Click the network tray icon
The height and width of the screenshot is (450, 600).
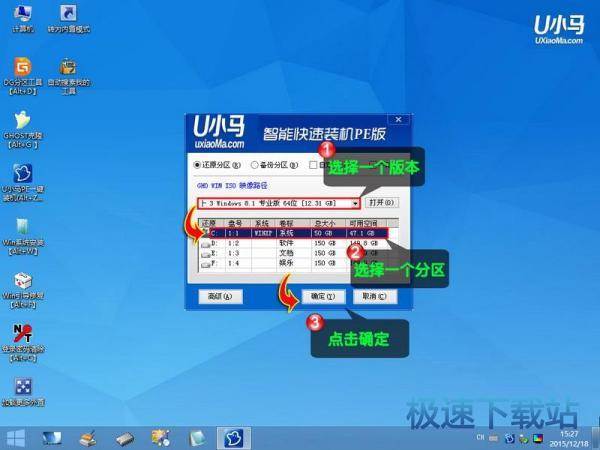(x=523, y=439)
